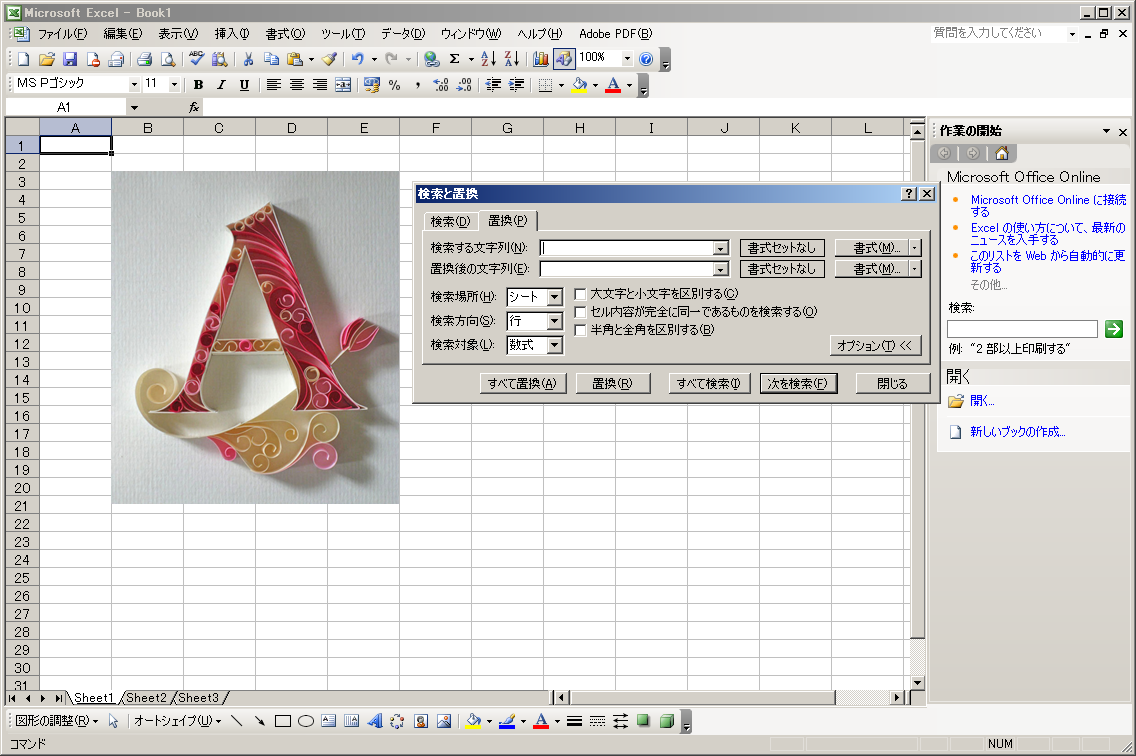Image resolution: width=1136 pixels, height=756 pixels.
Task: Insert WordArt from the drawing toolbar
Action: (375, 721)
